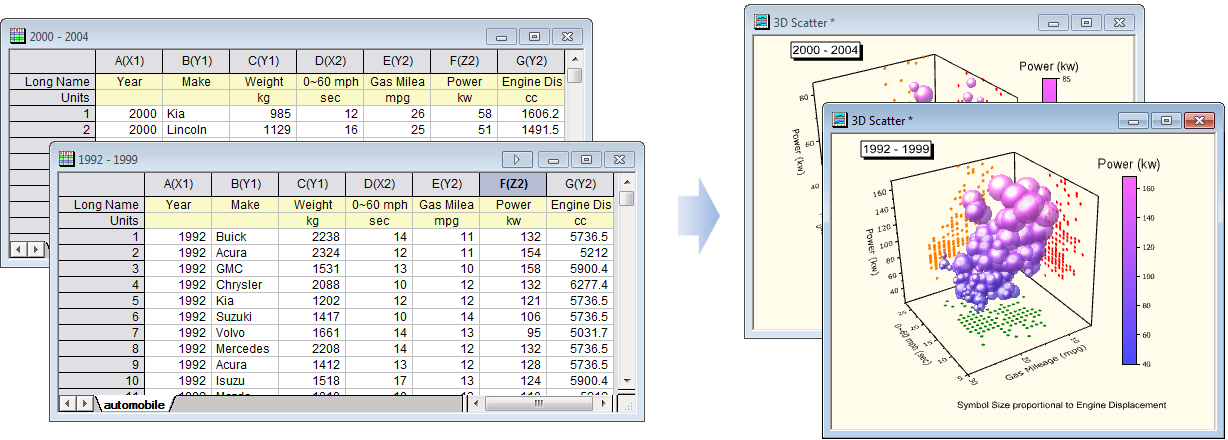Viewport: 1228px width, 440px height.
Task: Select column A(X1) header in the 2000 - 2004 workbook
Action: pyautogui.click(x=129, y=61)
